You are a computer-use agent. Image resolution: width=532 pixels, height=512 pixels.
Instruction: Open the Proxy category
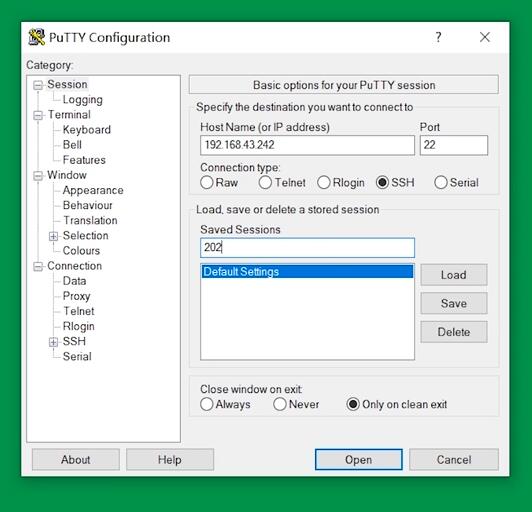(76, 296)
